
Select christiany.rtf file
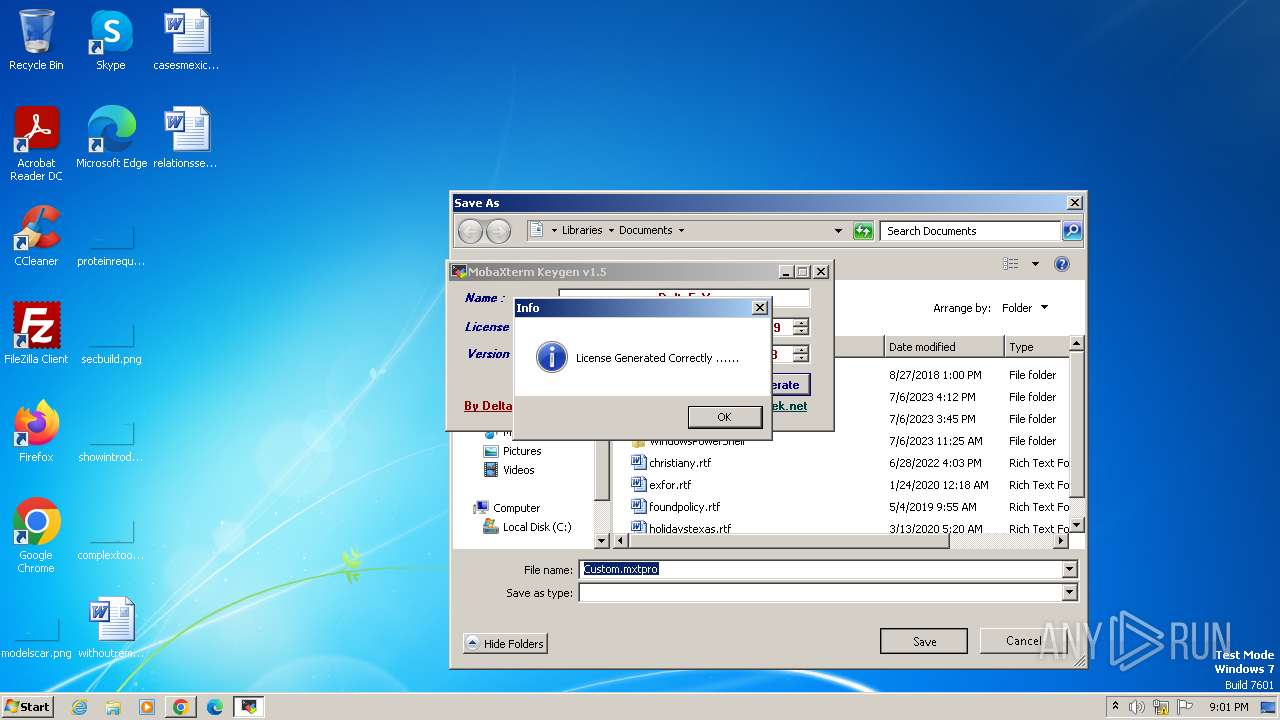671,463
